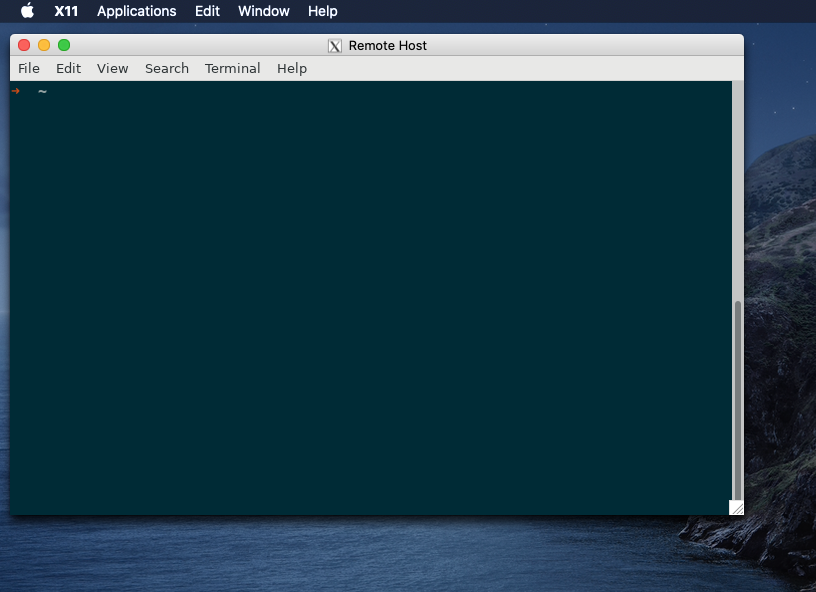This screenshot has height=592, width=816.
Task: Click the resize grip in window corner
Action: [736, 508]
